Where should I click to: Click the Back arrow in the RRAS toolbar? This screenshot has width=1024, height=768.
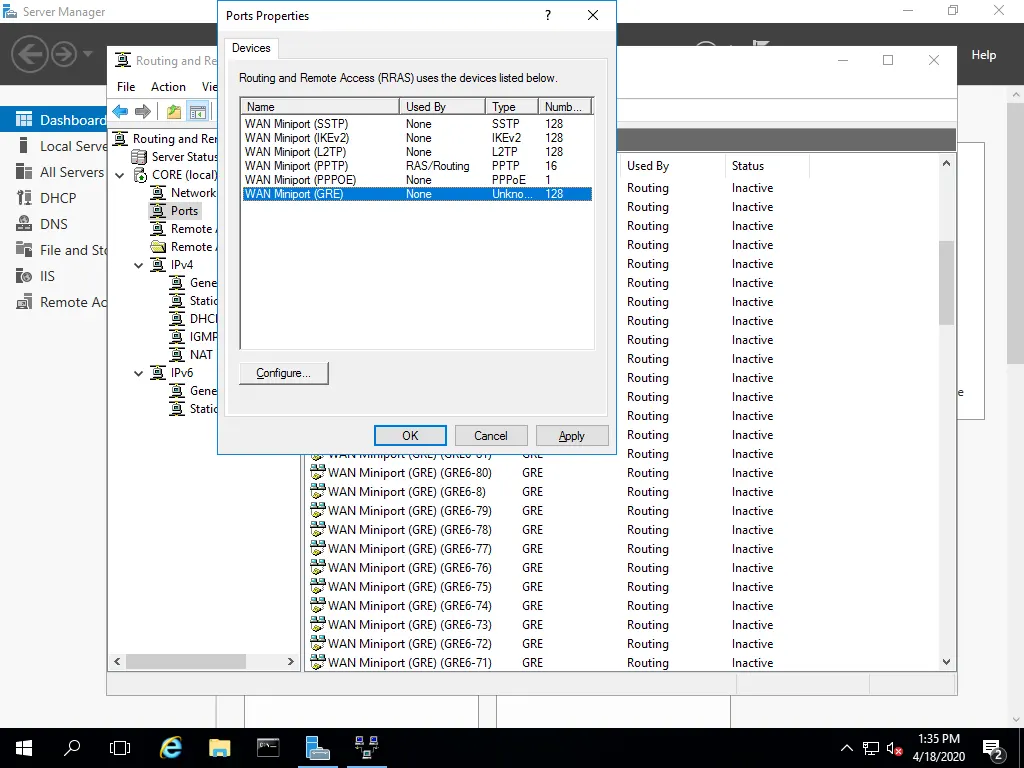pyautogui.click(x=120, y=112)
